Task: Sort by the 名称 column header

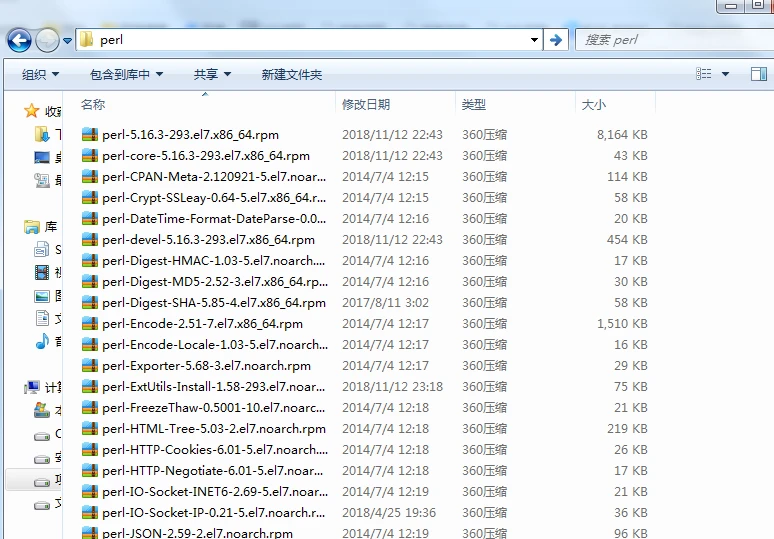Action: pyautogui.click(x=93, y=105)
